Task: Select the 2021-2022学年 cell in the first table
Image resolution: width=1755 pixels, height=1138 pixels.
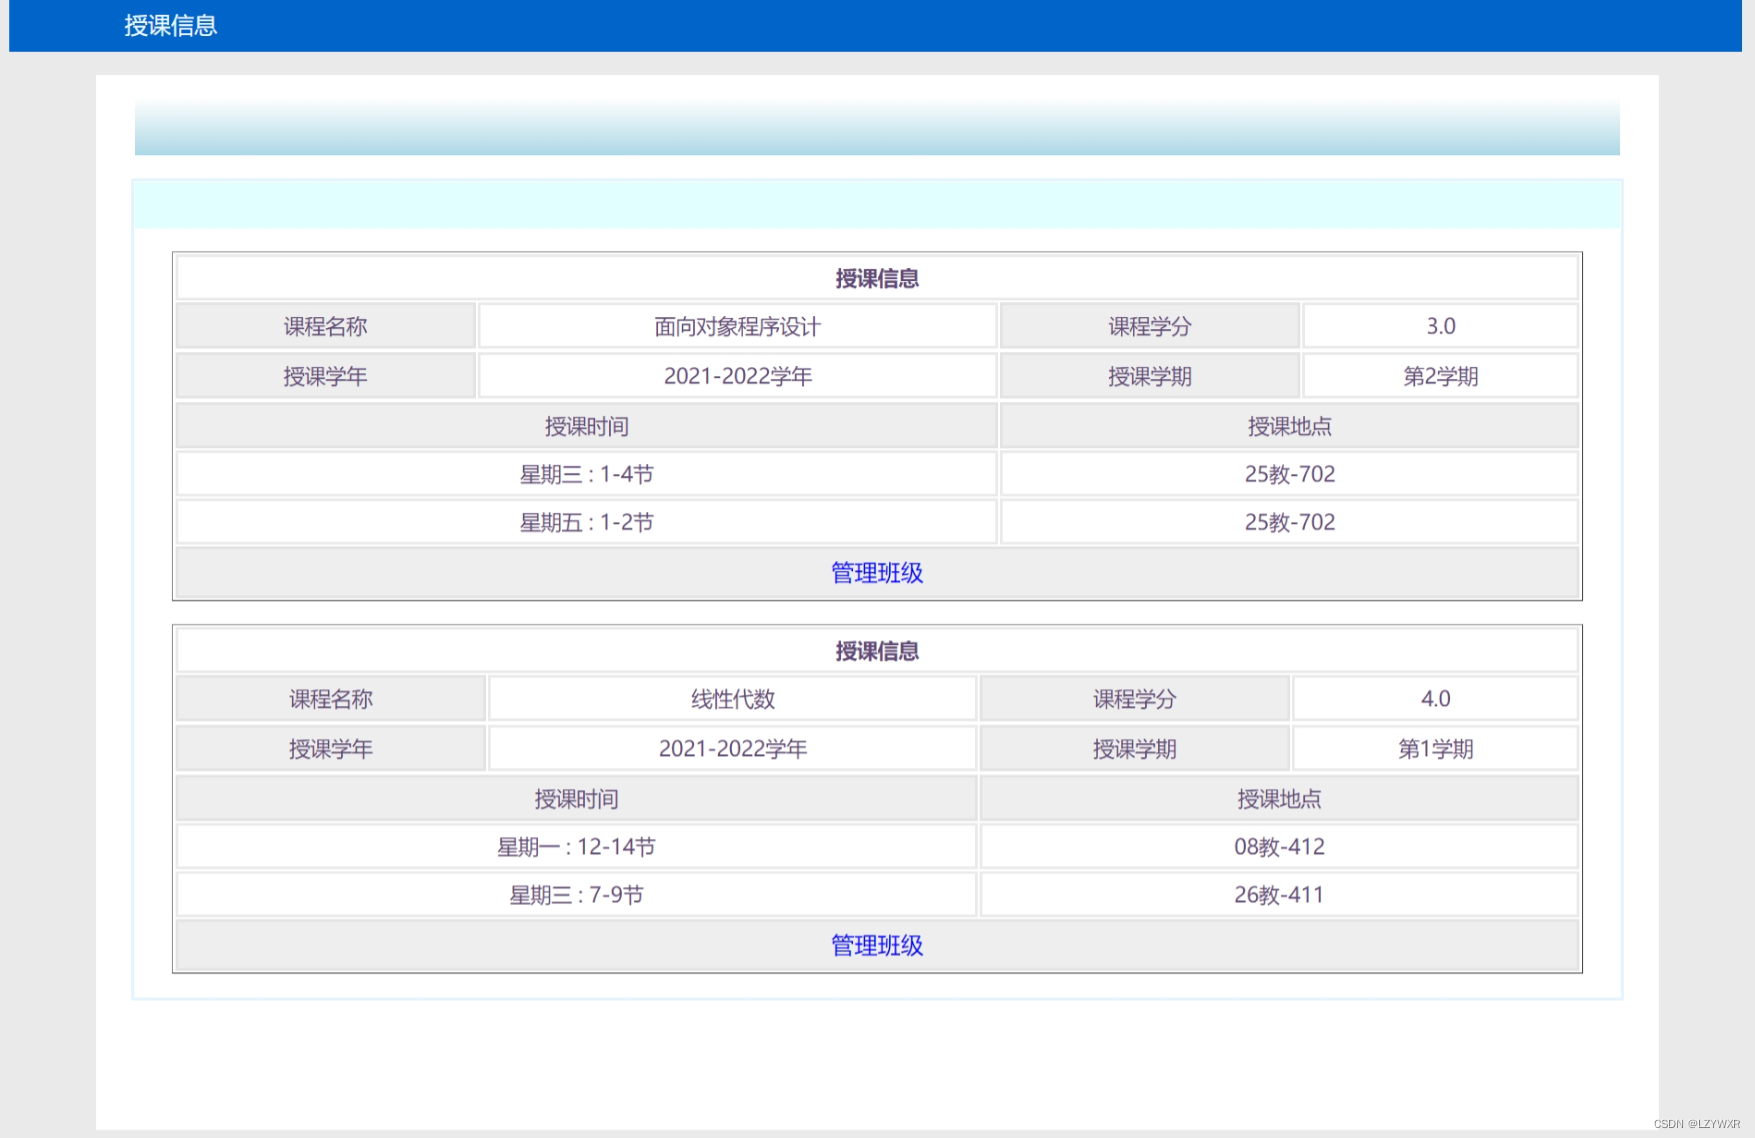Action: tap(736, 375)
